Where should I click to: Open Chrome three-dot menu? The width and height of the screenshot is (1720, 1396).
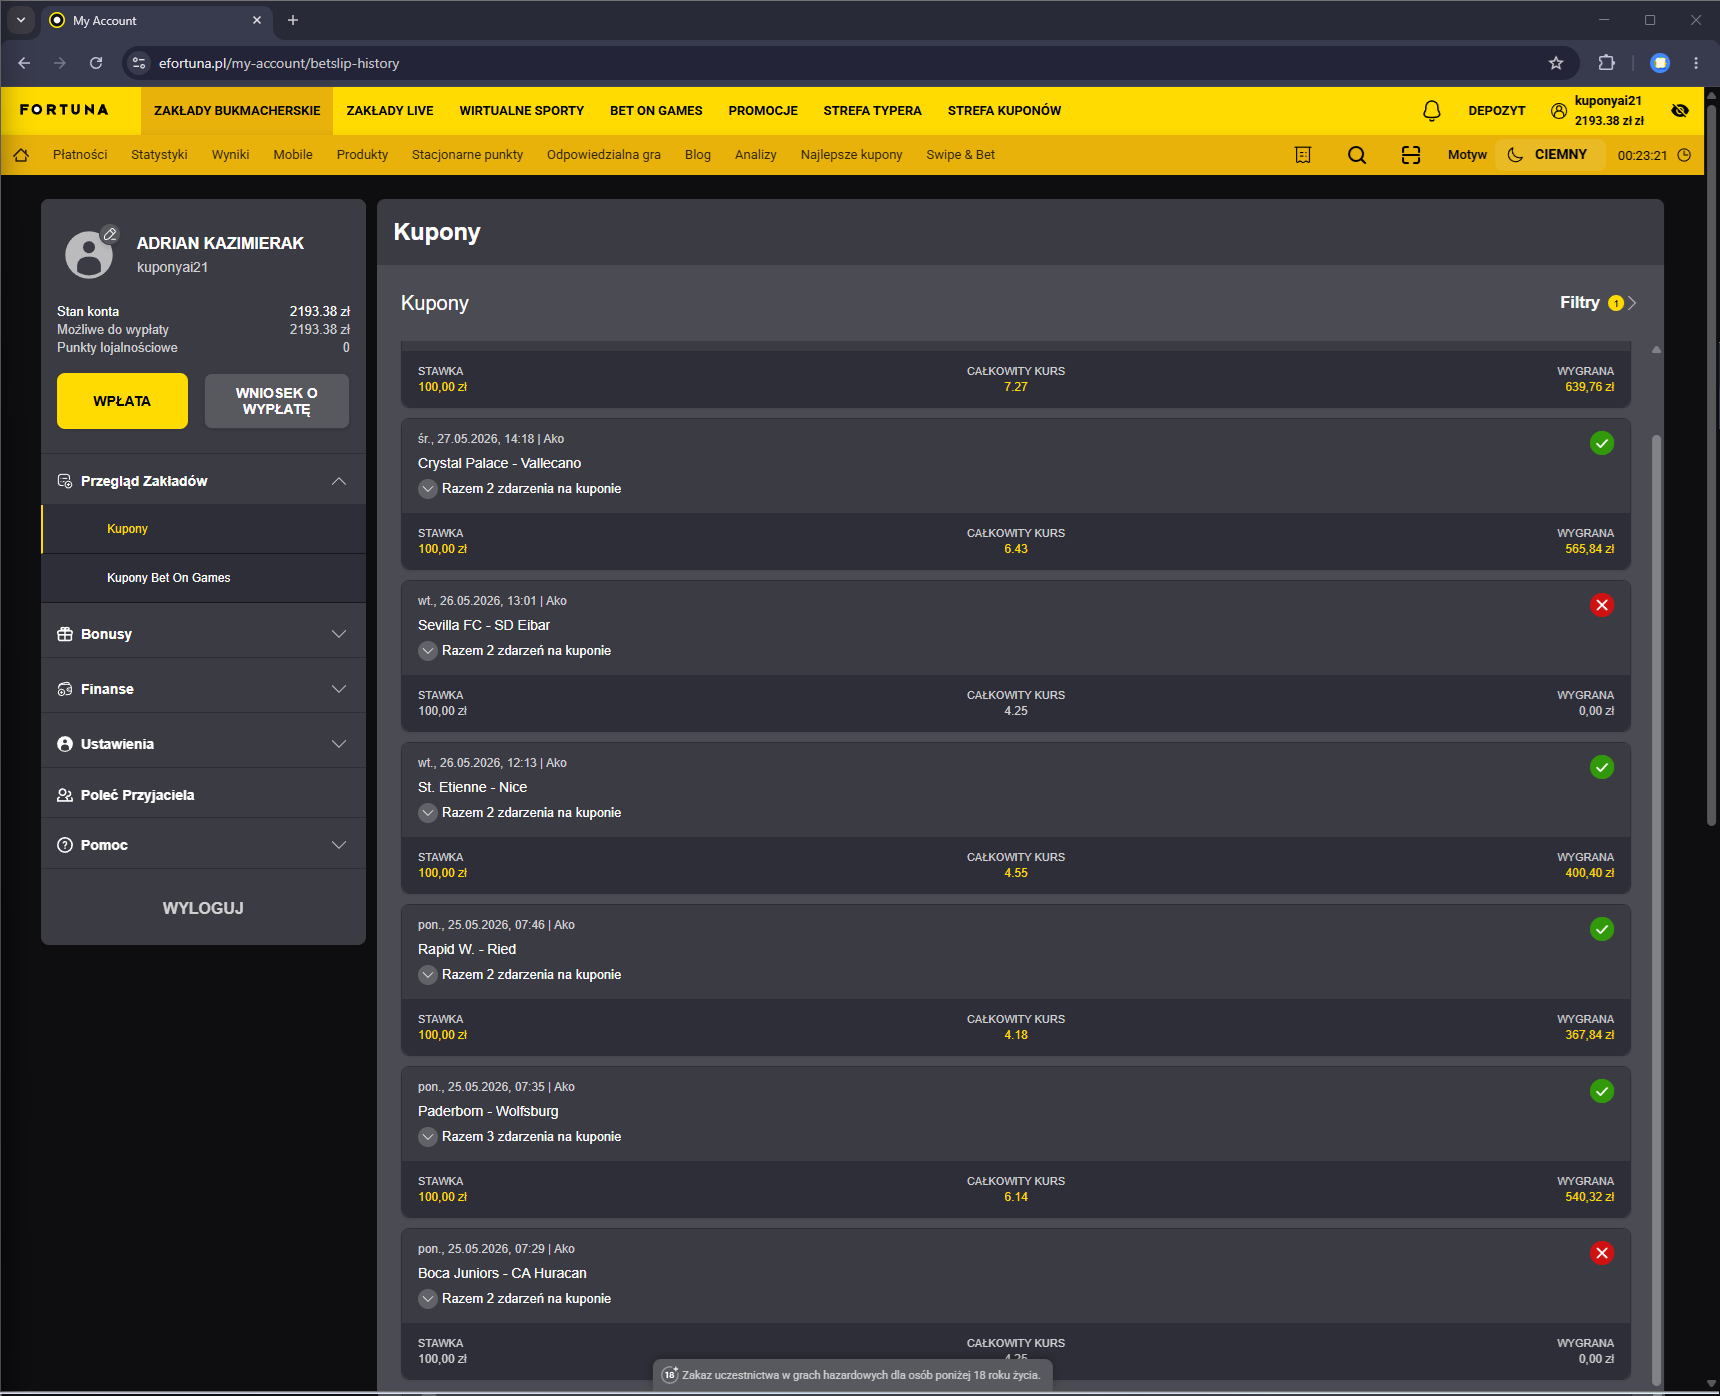(x=1696, y=63)
